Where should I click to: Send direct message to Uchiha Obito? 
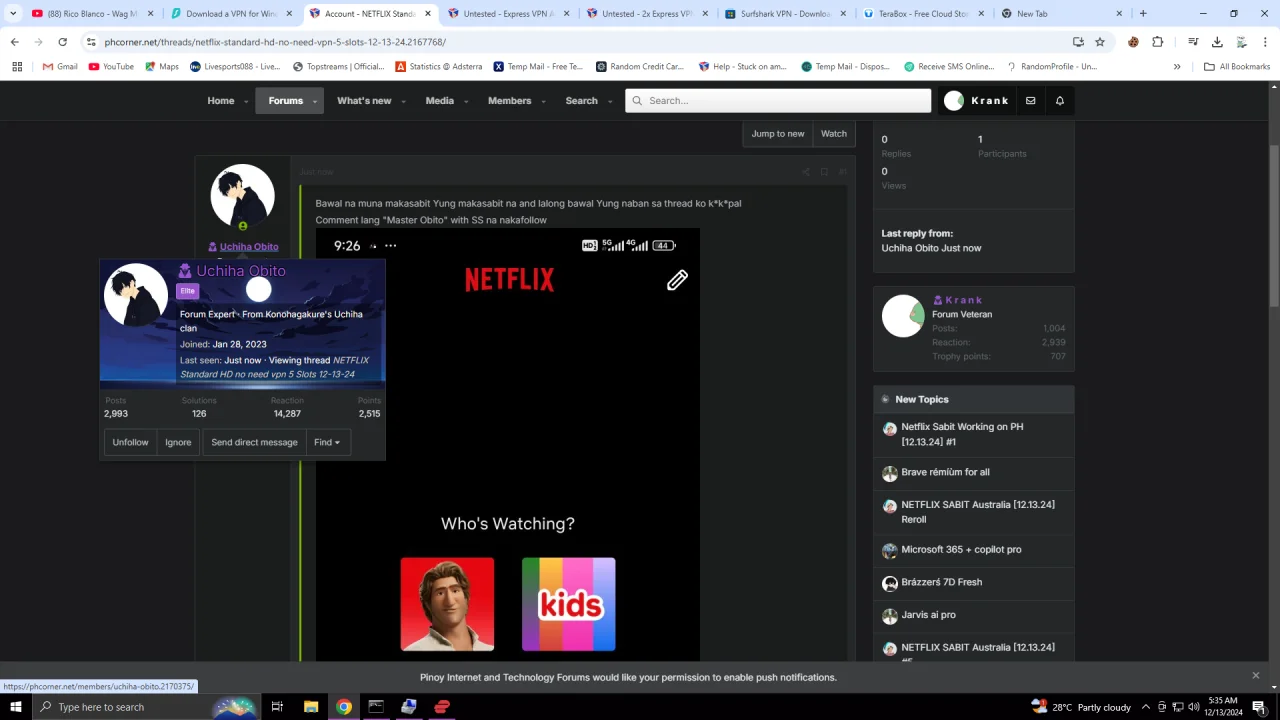tap(254, 442)
